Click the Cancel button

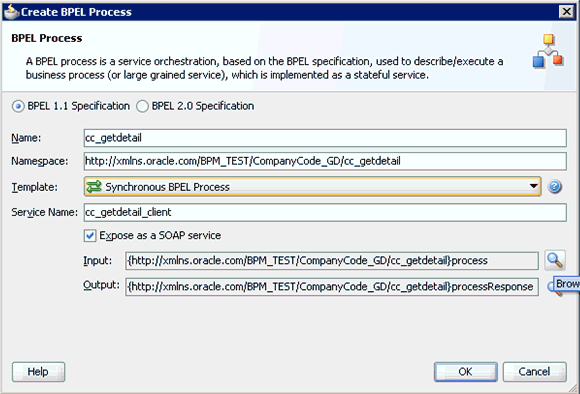(535, 371)
